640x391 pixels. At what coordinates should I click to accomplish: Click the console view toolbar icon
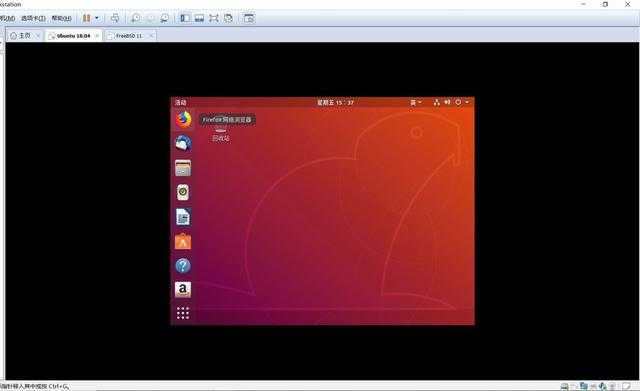(249, 18)
